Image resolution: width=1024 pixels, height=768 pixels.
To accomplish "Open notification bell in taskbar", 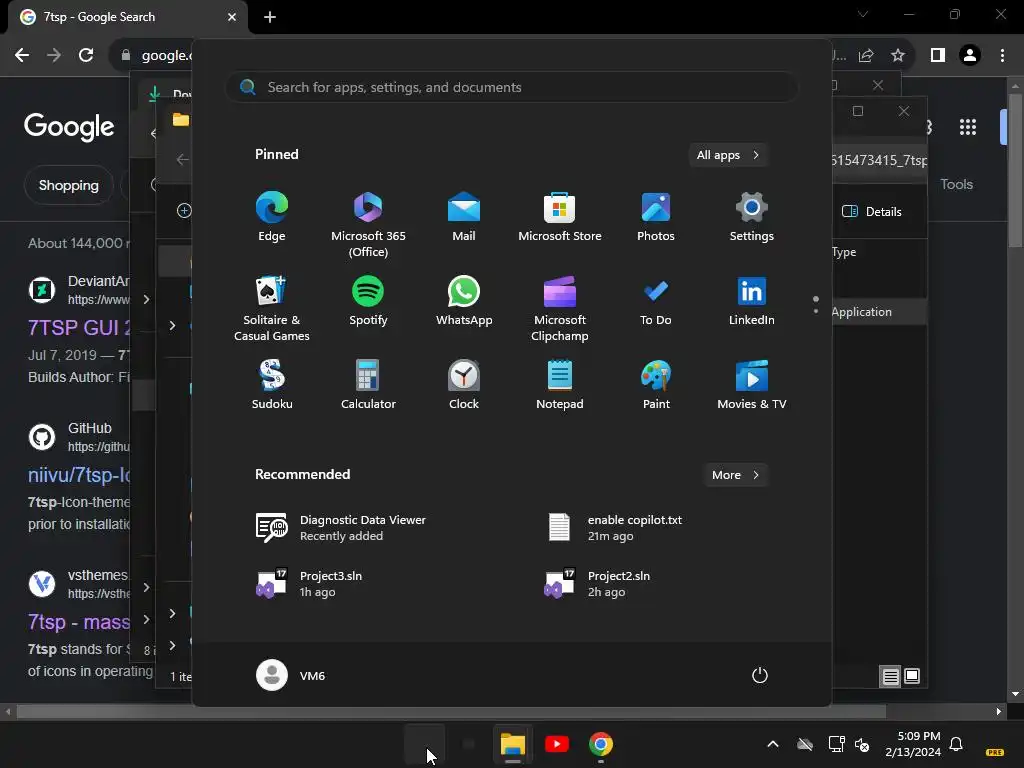I will 956,744.
